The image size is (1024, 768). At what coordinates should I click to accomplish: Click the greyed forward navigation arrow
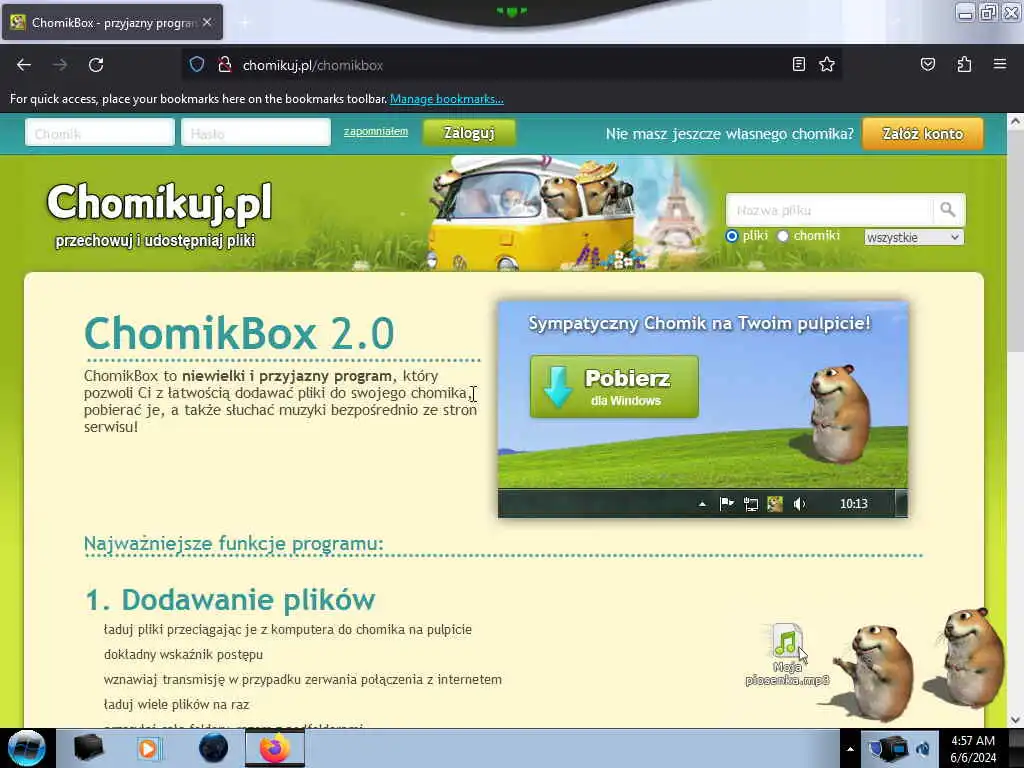tap(60, 65)
